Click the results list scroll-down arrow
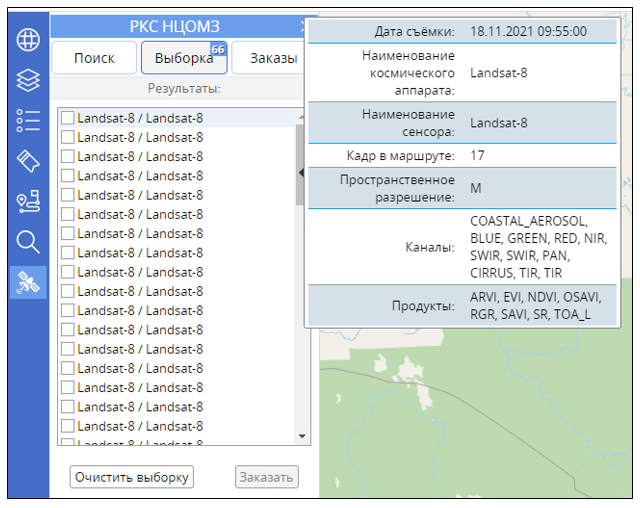 [x=302, y=436]
